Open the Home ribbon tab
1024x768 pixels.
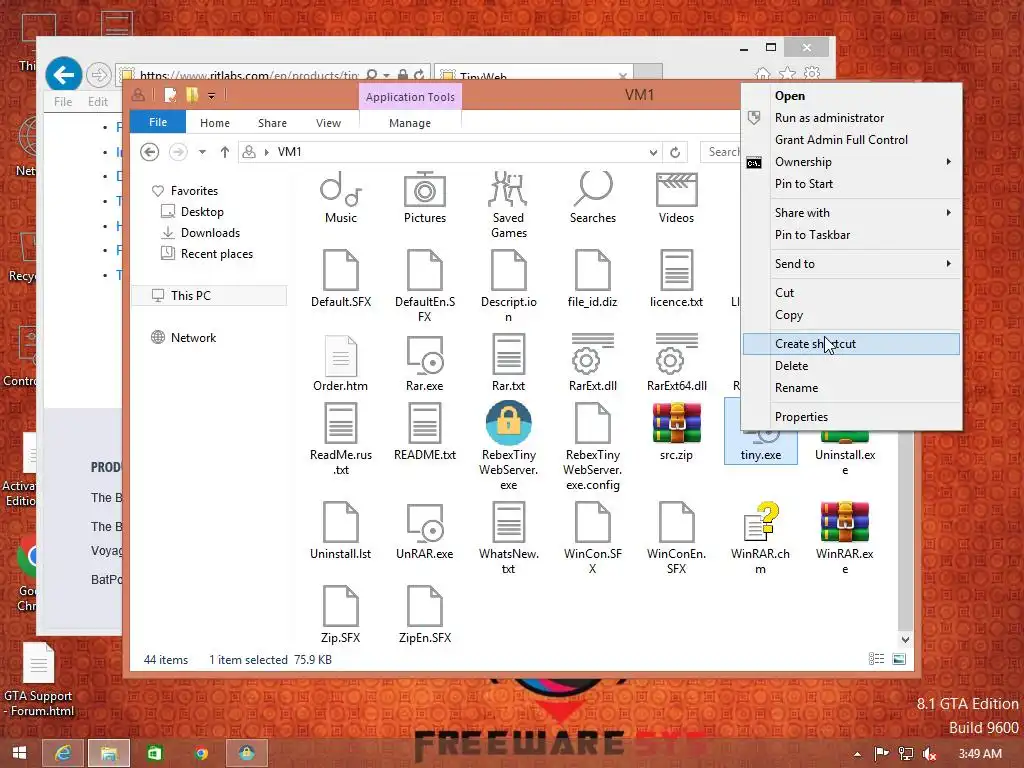215,123
